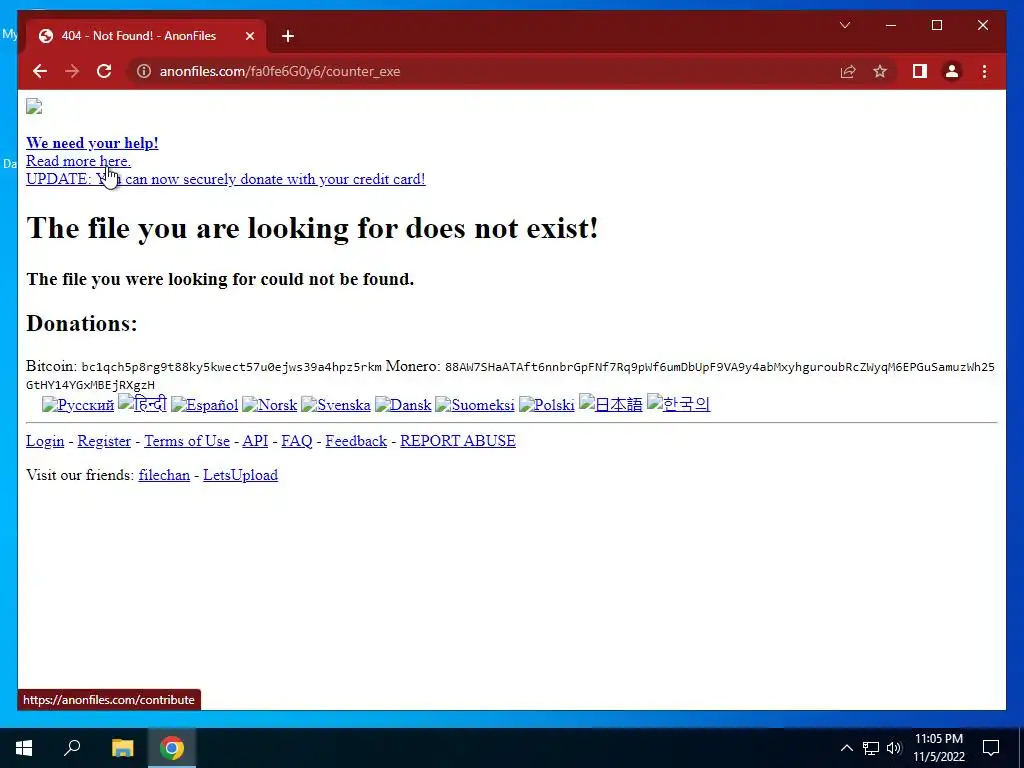Image resolution: width=1024 pixels, height=768 pixels.
Task: Share this page icon
Action: pos(848,71)
